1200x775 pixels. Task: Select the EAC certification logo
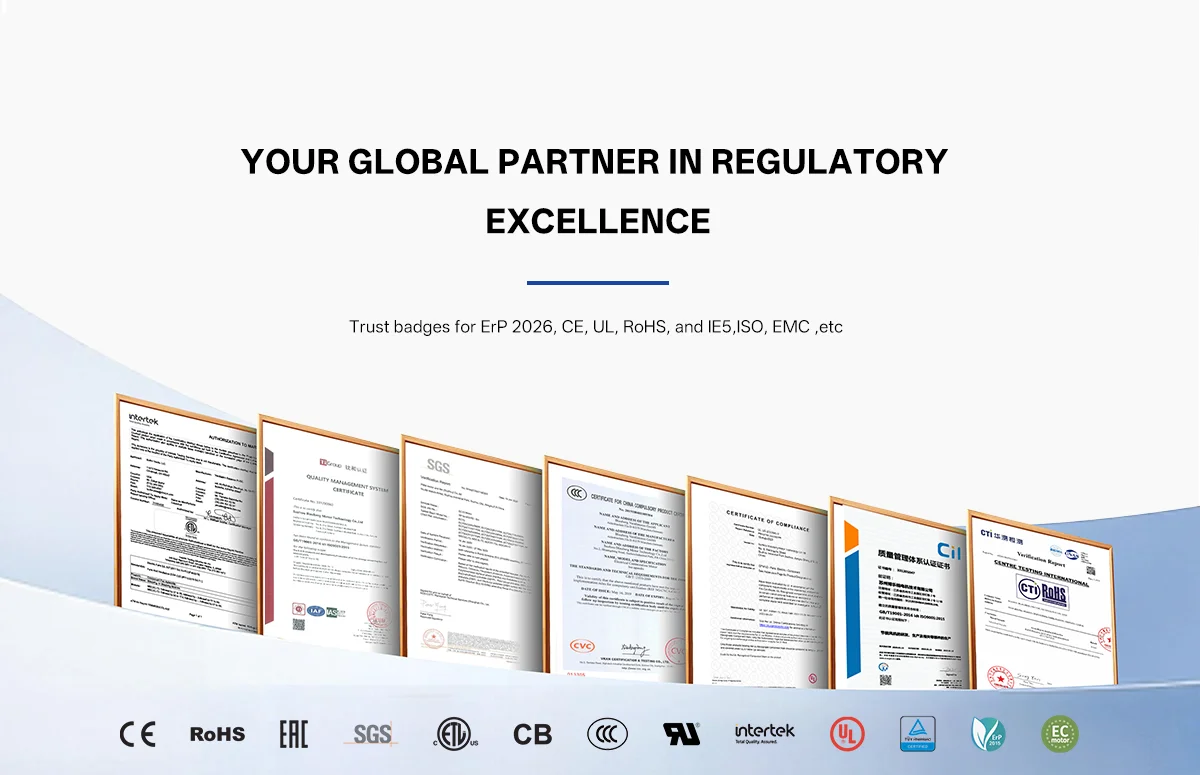293,734
